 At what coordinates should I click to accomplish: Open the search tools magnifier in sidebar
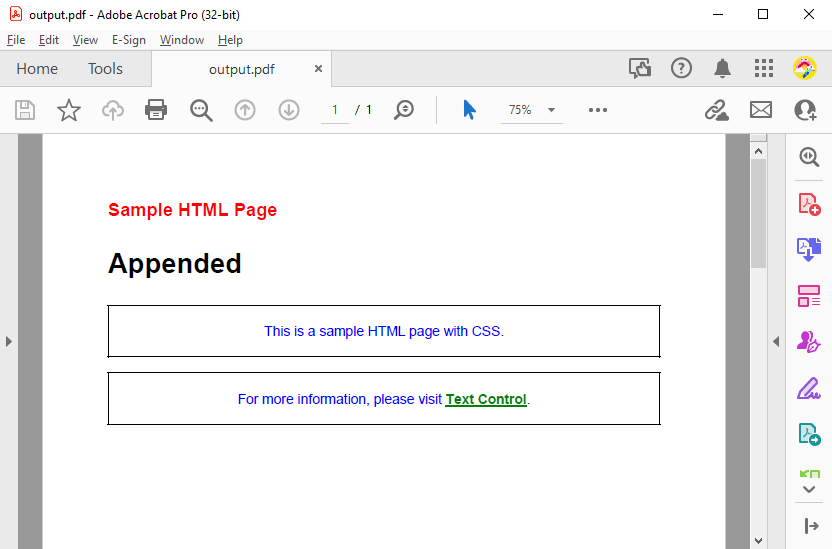pyautogui.click(x=809, y=157)
